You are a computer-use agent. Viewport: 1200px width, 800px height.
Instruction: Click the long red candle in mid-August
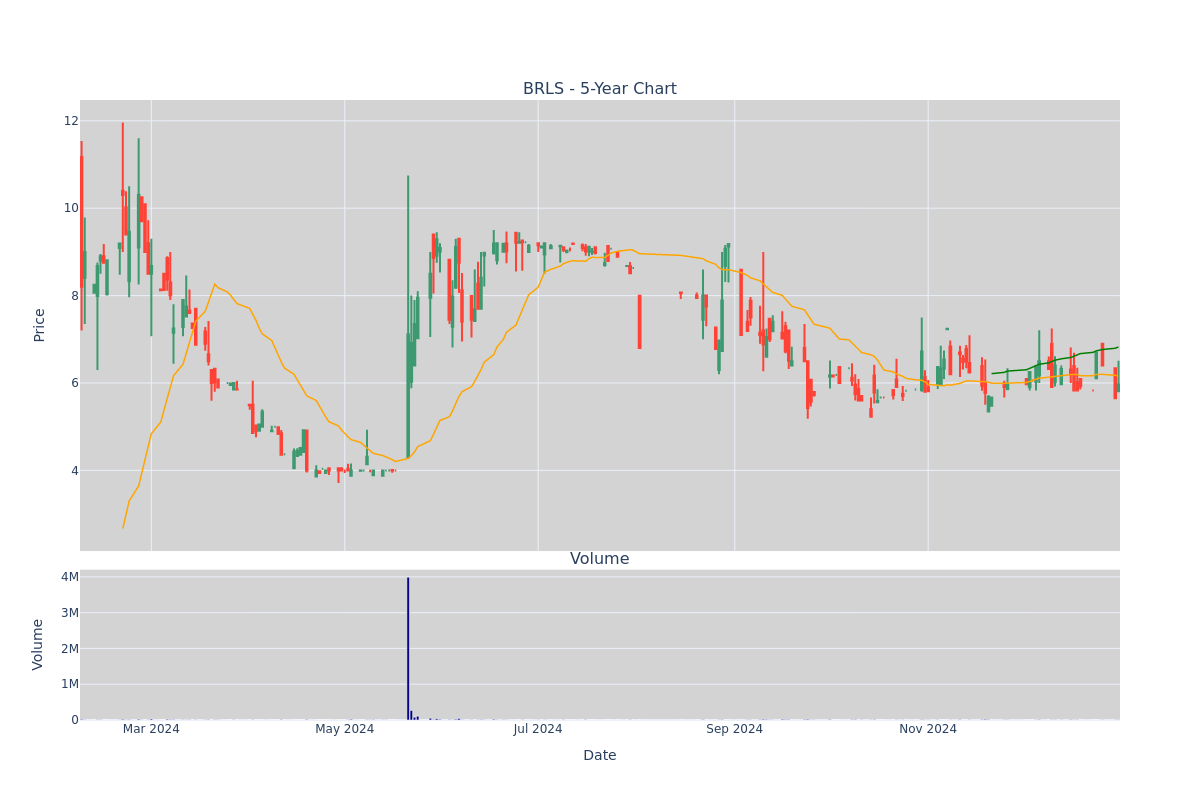[640, 322]
